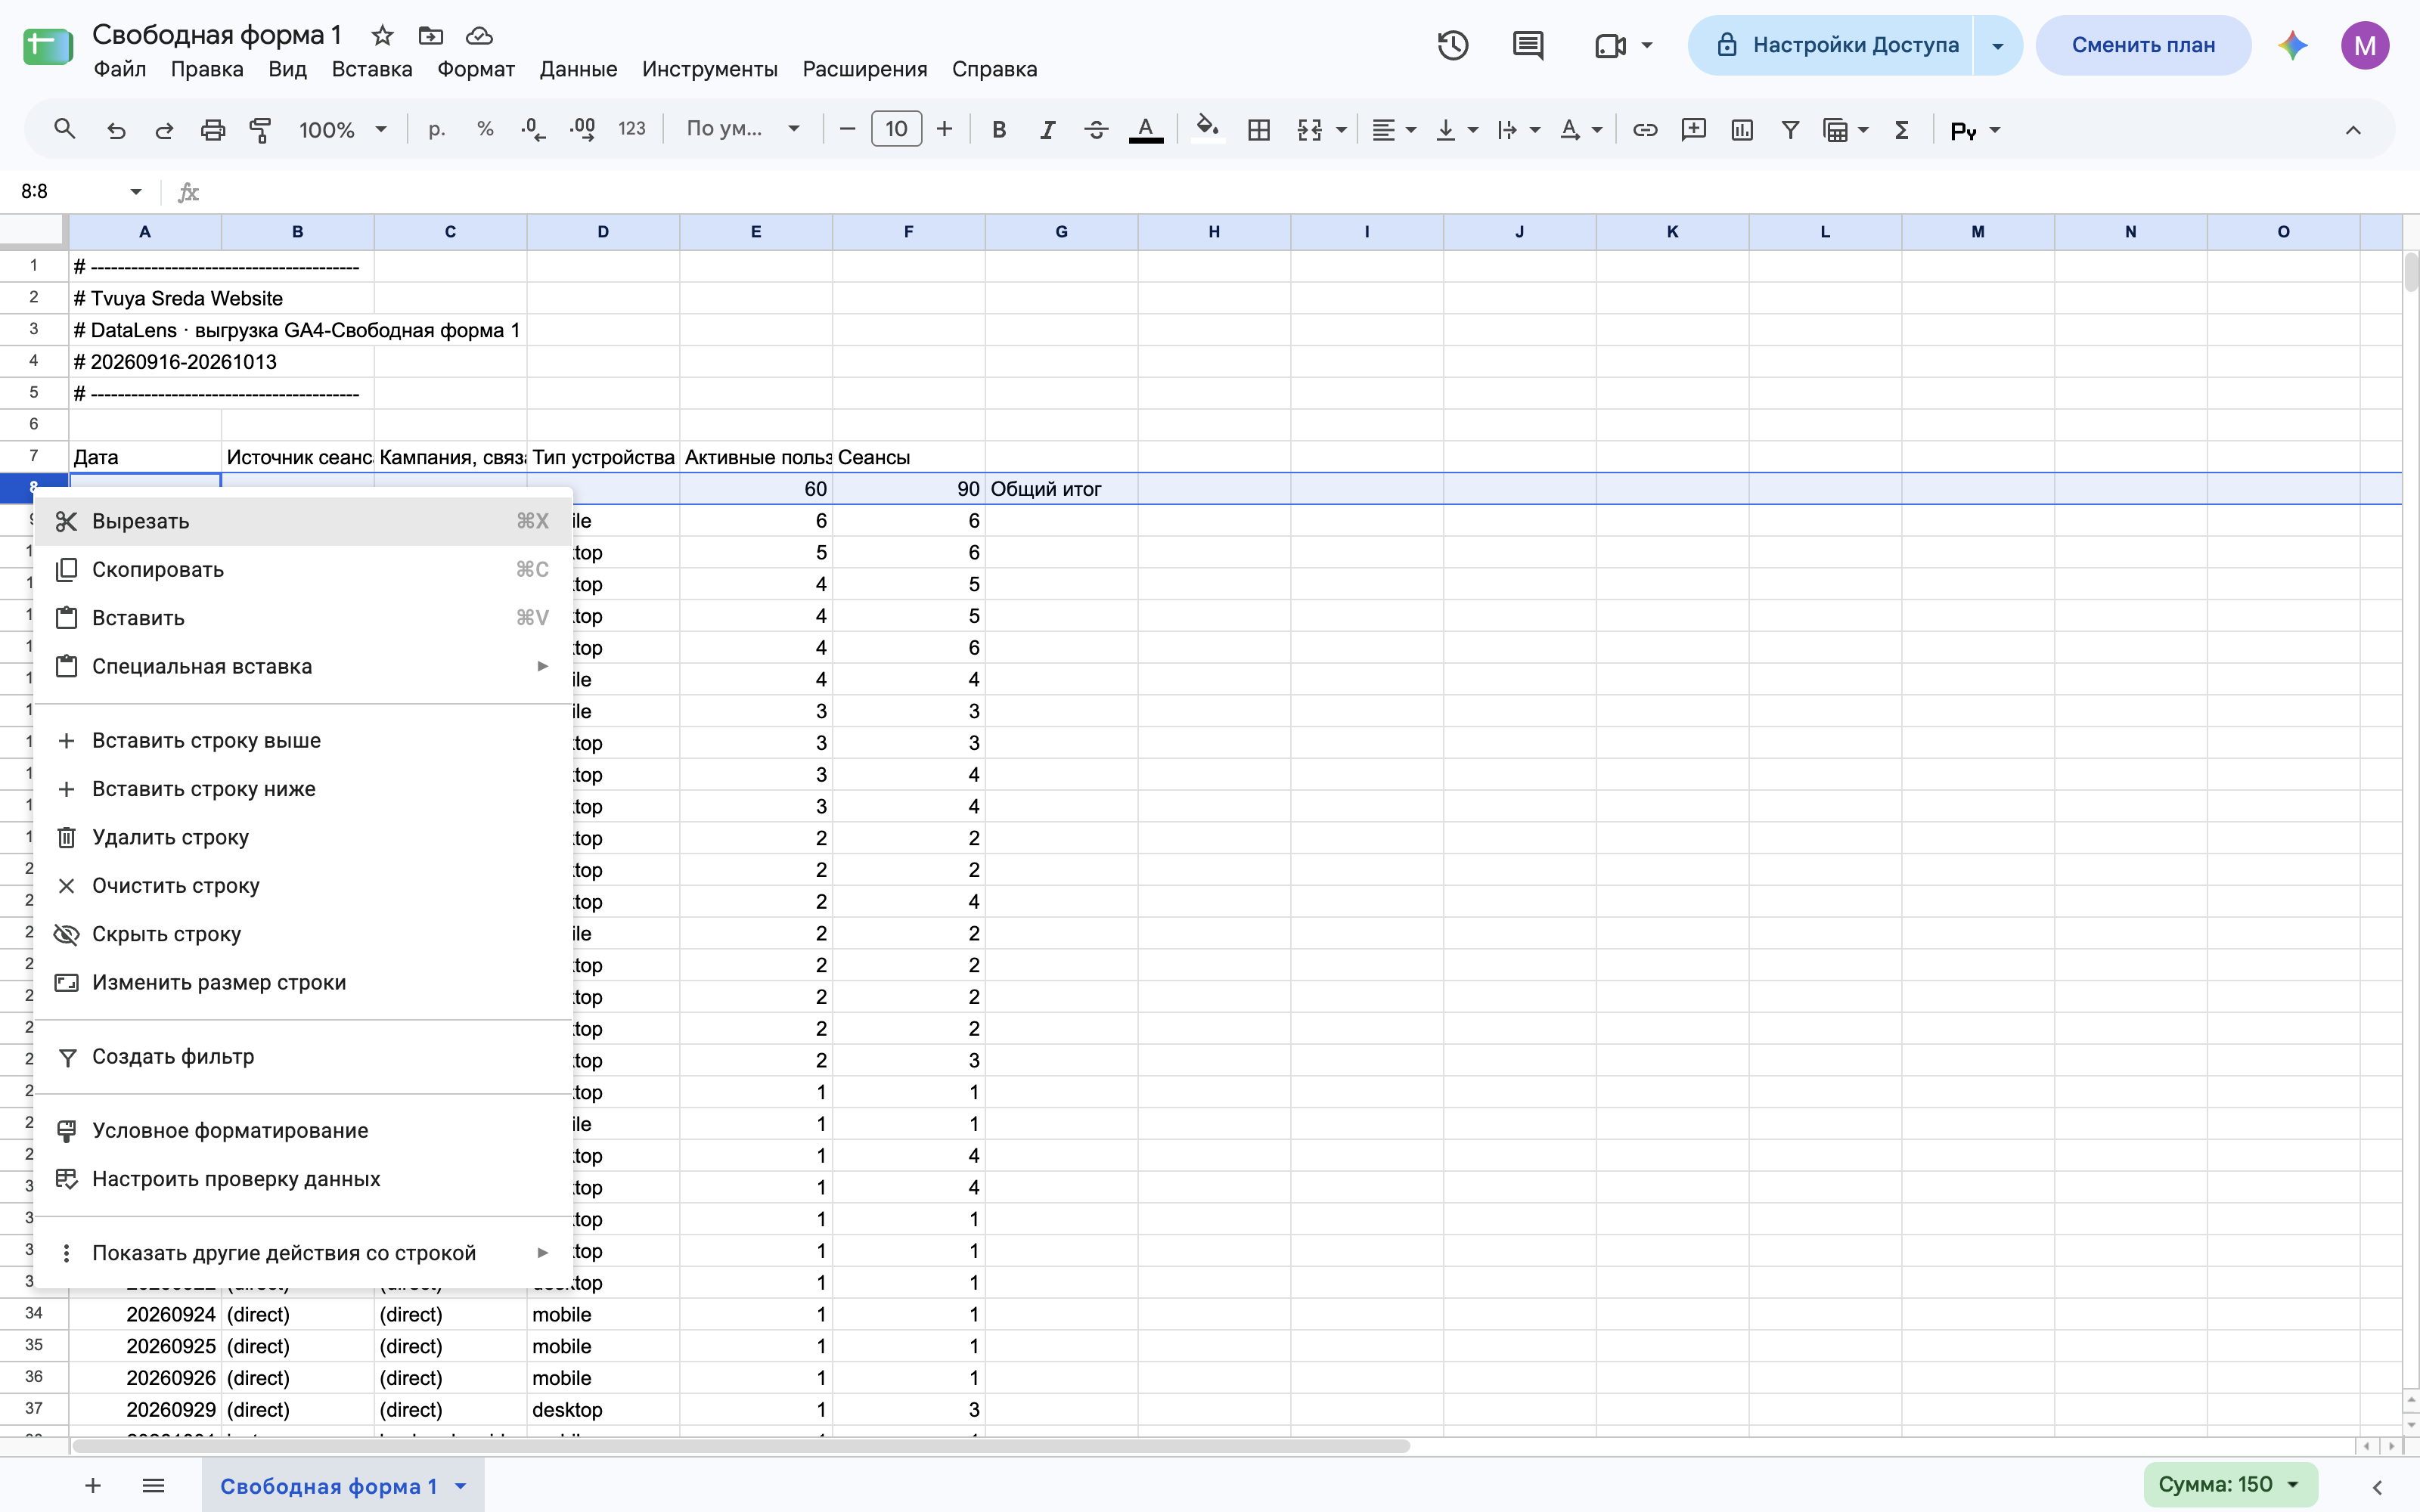Open the comments panel icon
Image resolution: width=2420 pixels, height=1512 pixels.
[1528, 45]
